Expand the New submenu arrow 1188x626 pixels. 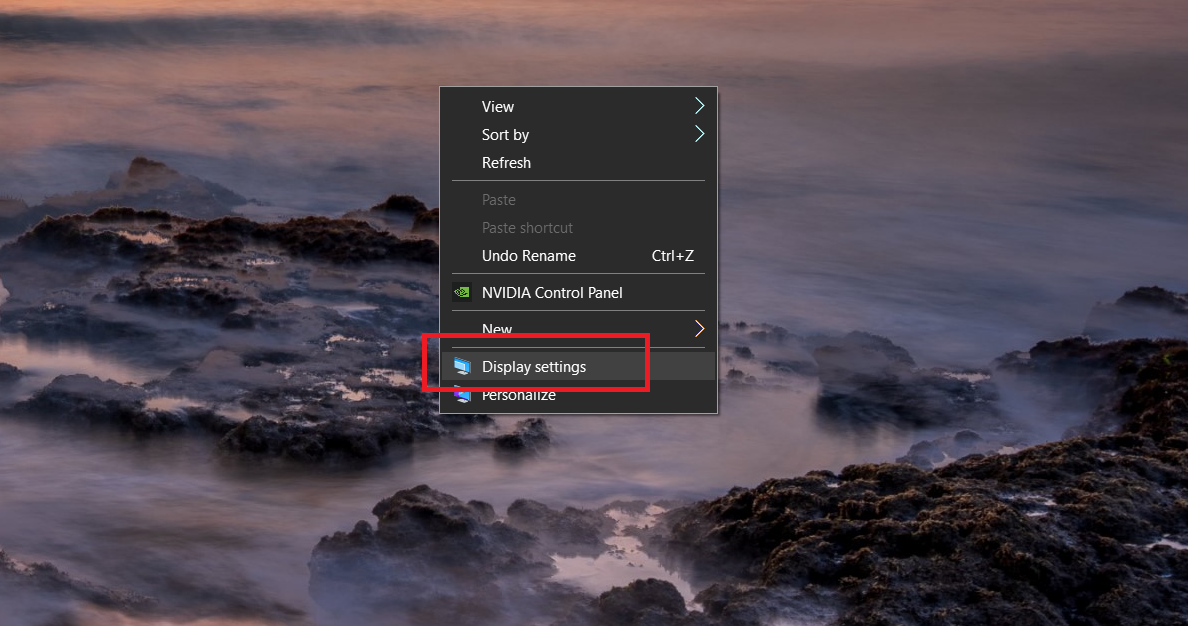(699, 328)
